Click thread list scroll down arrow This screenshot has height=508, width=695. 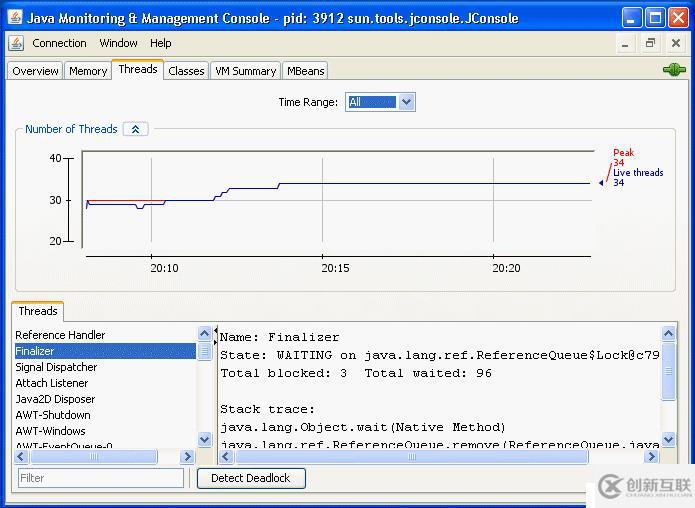(204, 439)
